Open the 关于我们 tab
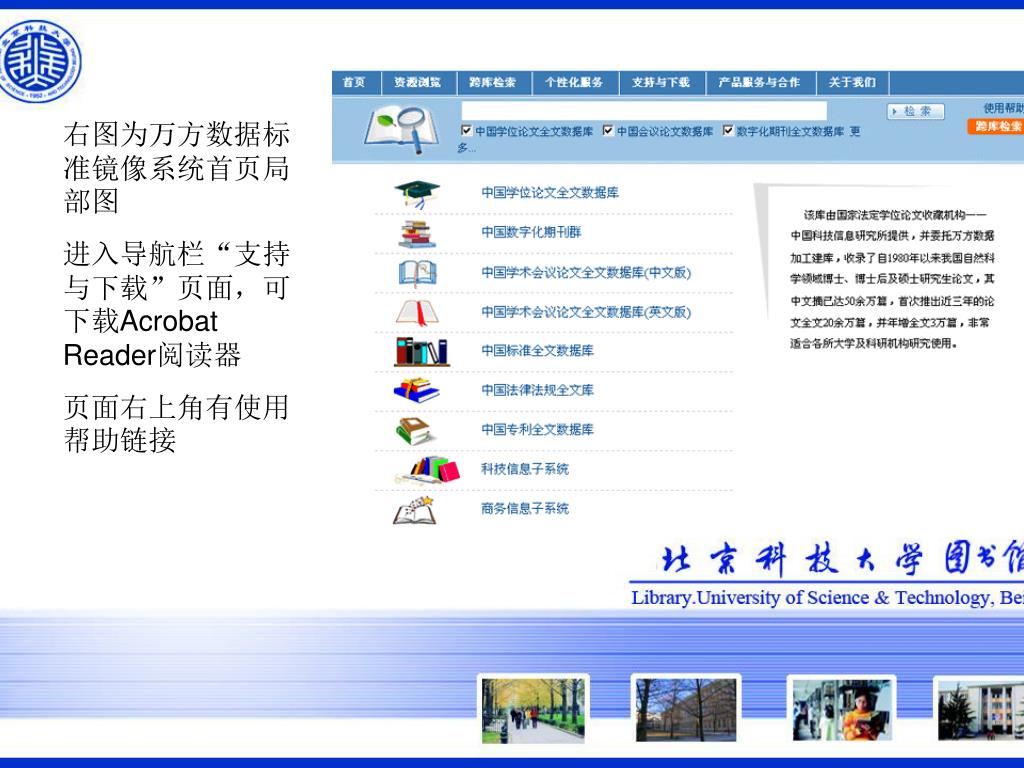 [x=852, y=82]
